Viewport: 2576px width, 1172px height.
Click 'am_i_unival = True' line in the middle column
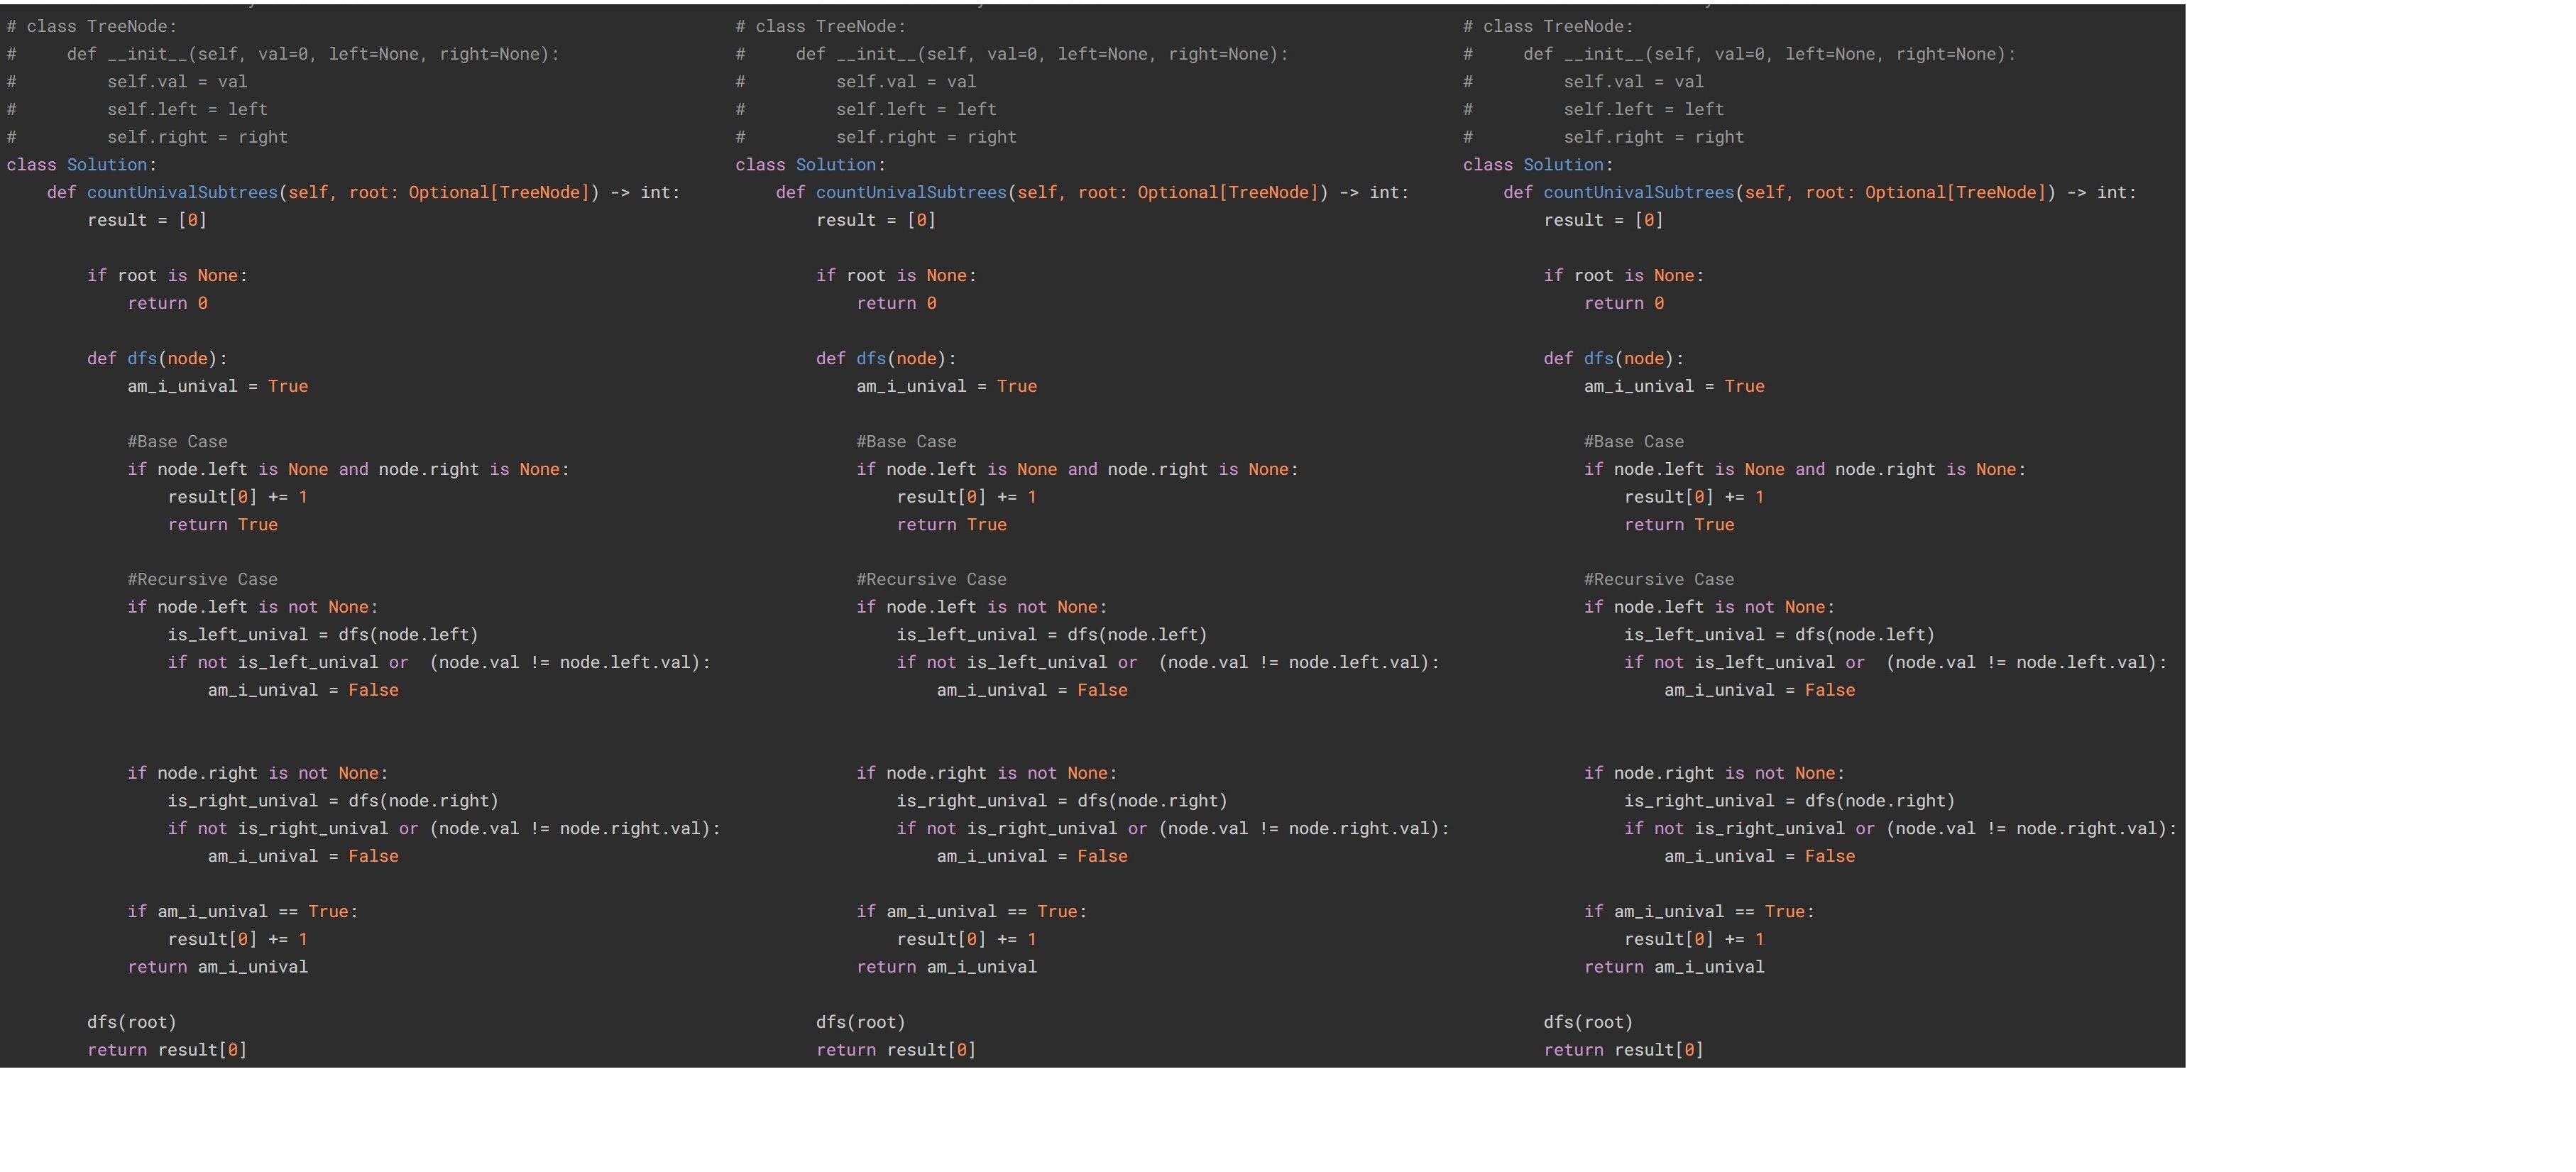point(946,387)
